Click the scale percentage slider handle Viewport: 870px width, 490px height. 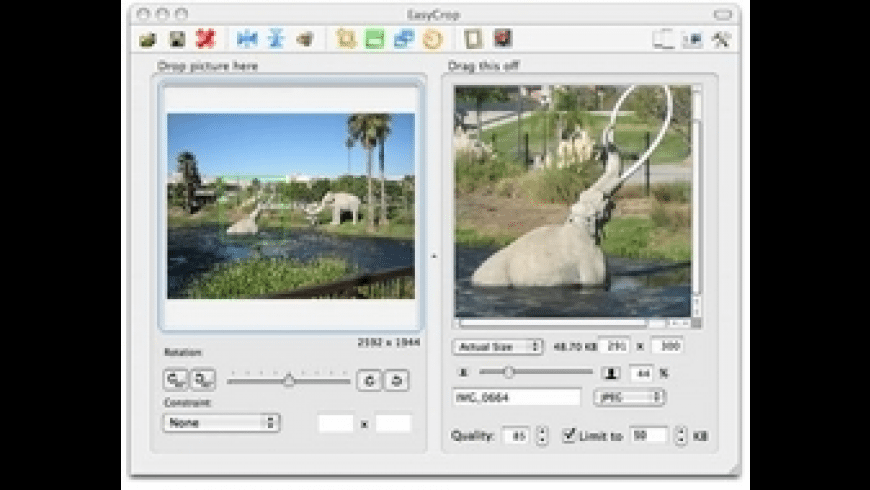508,372
